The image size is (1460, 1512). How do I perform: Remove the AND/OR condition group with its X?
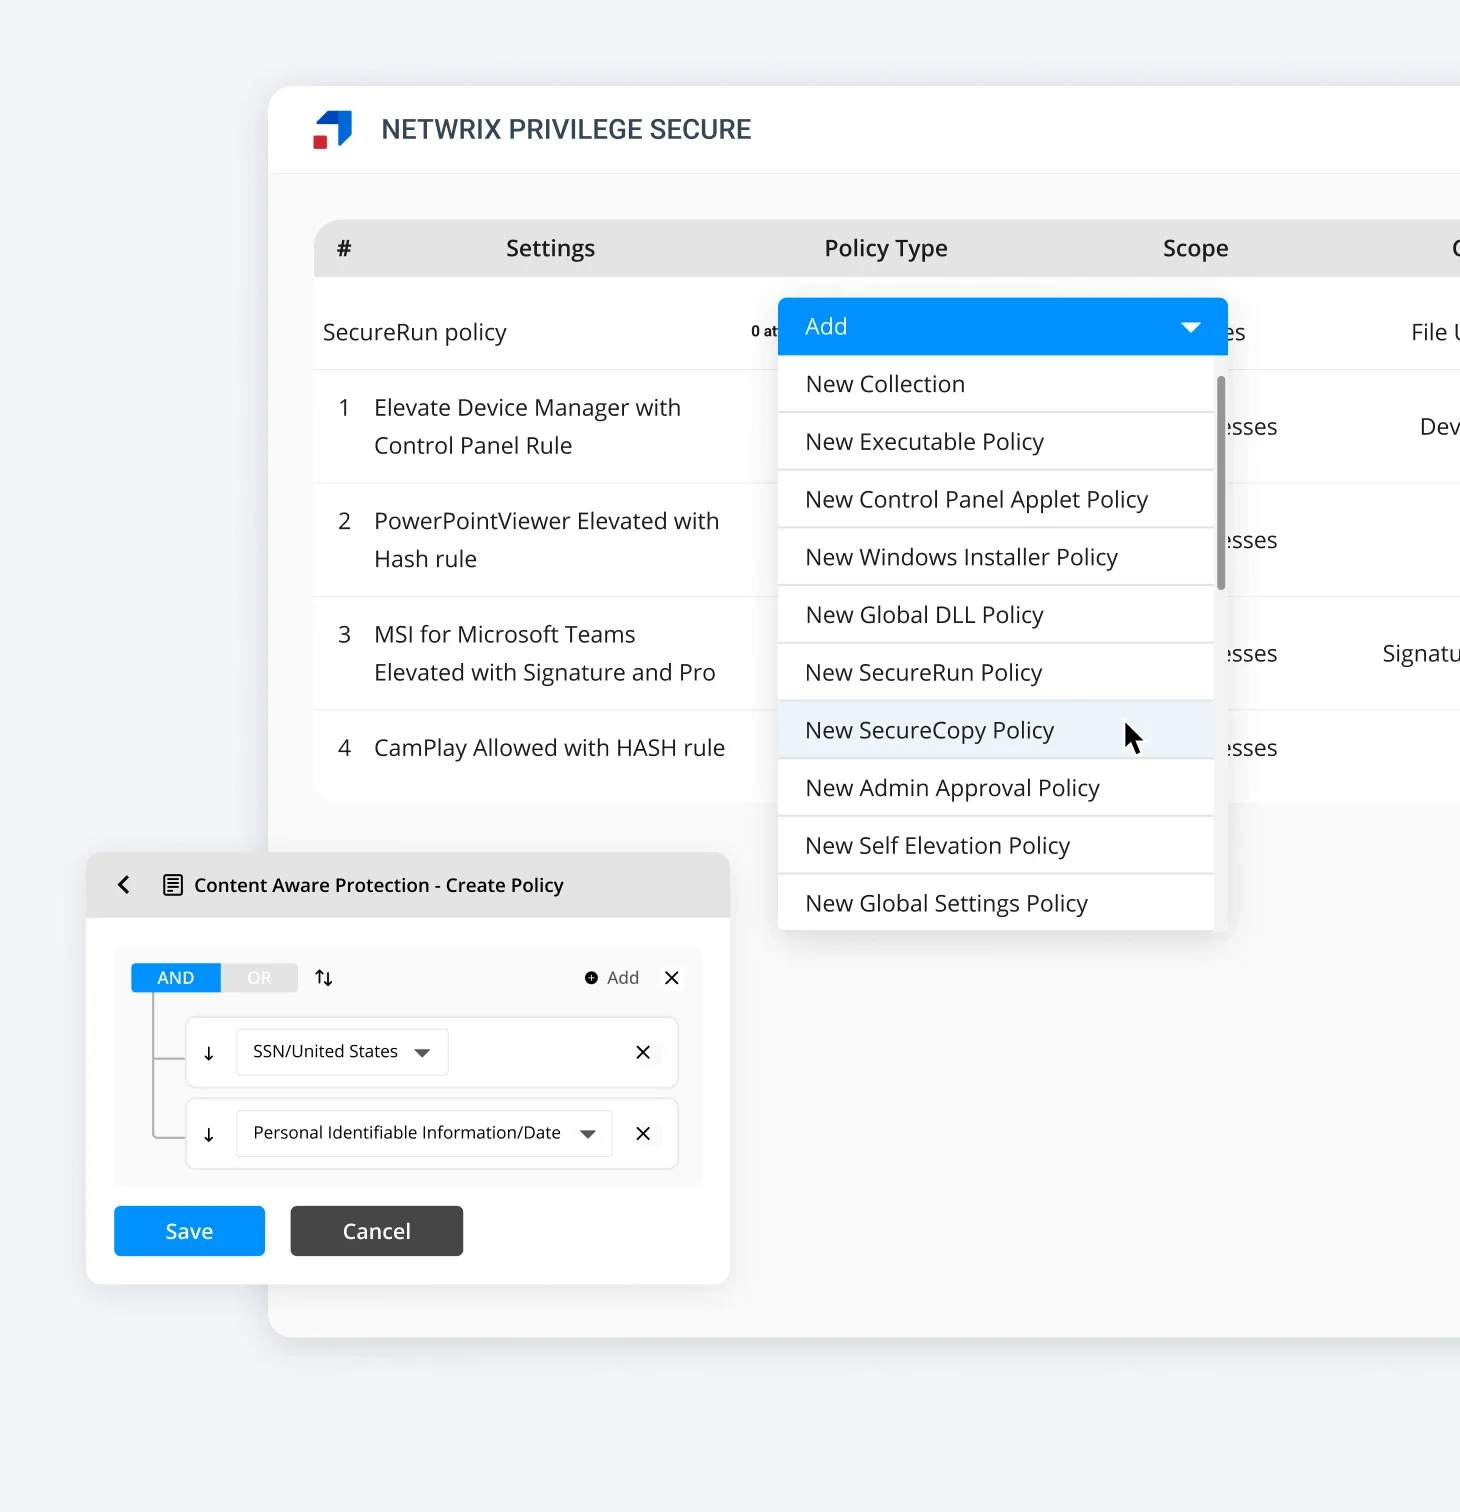(672, 978)
